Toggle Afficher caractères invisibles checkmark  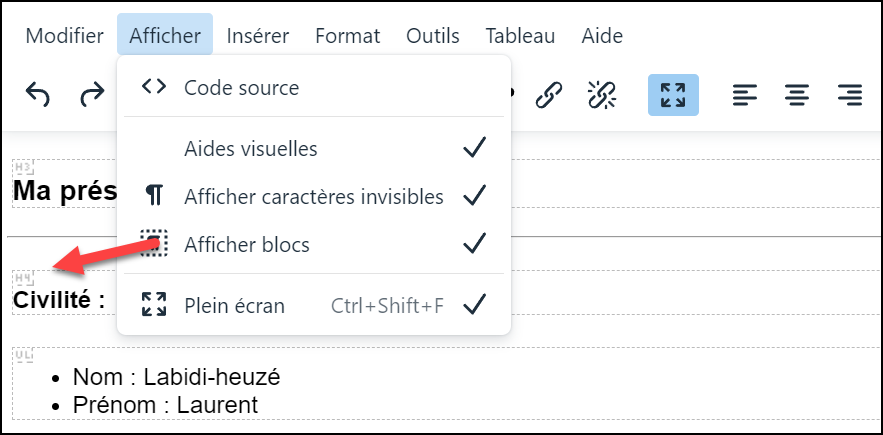(314, 197)
